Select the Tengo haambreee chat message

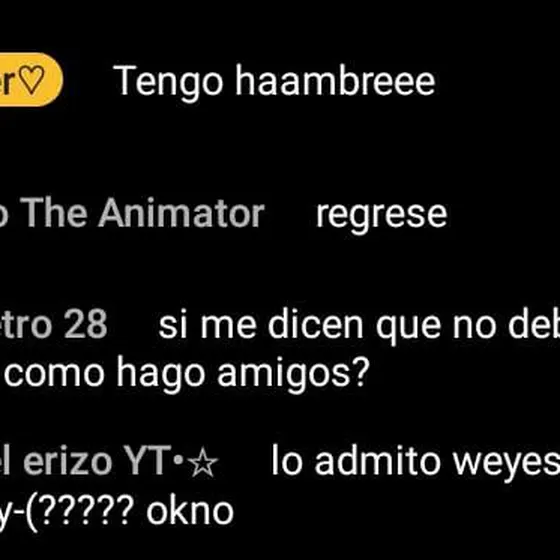click(274, 82)
